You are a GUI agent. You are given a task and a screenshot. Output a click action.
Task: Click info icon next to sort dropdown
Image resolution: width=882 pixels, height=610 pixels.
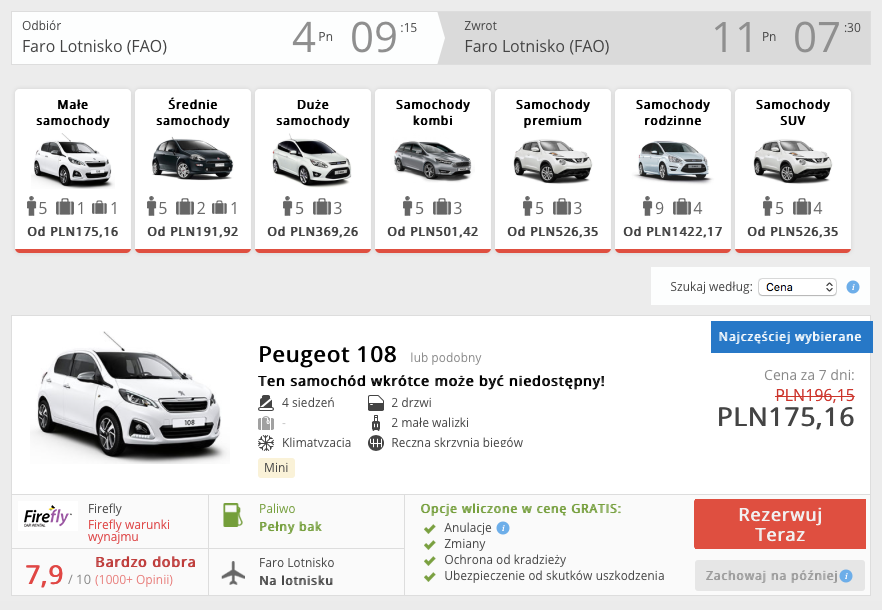853,287
